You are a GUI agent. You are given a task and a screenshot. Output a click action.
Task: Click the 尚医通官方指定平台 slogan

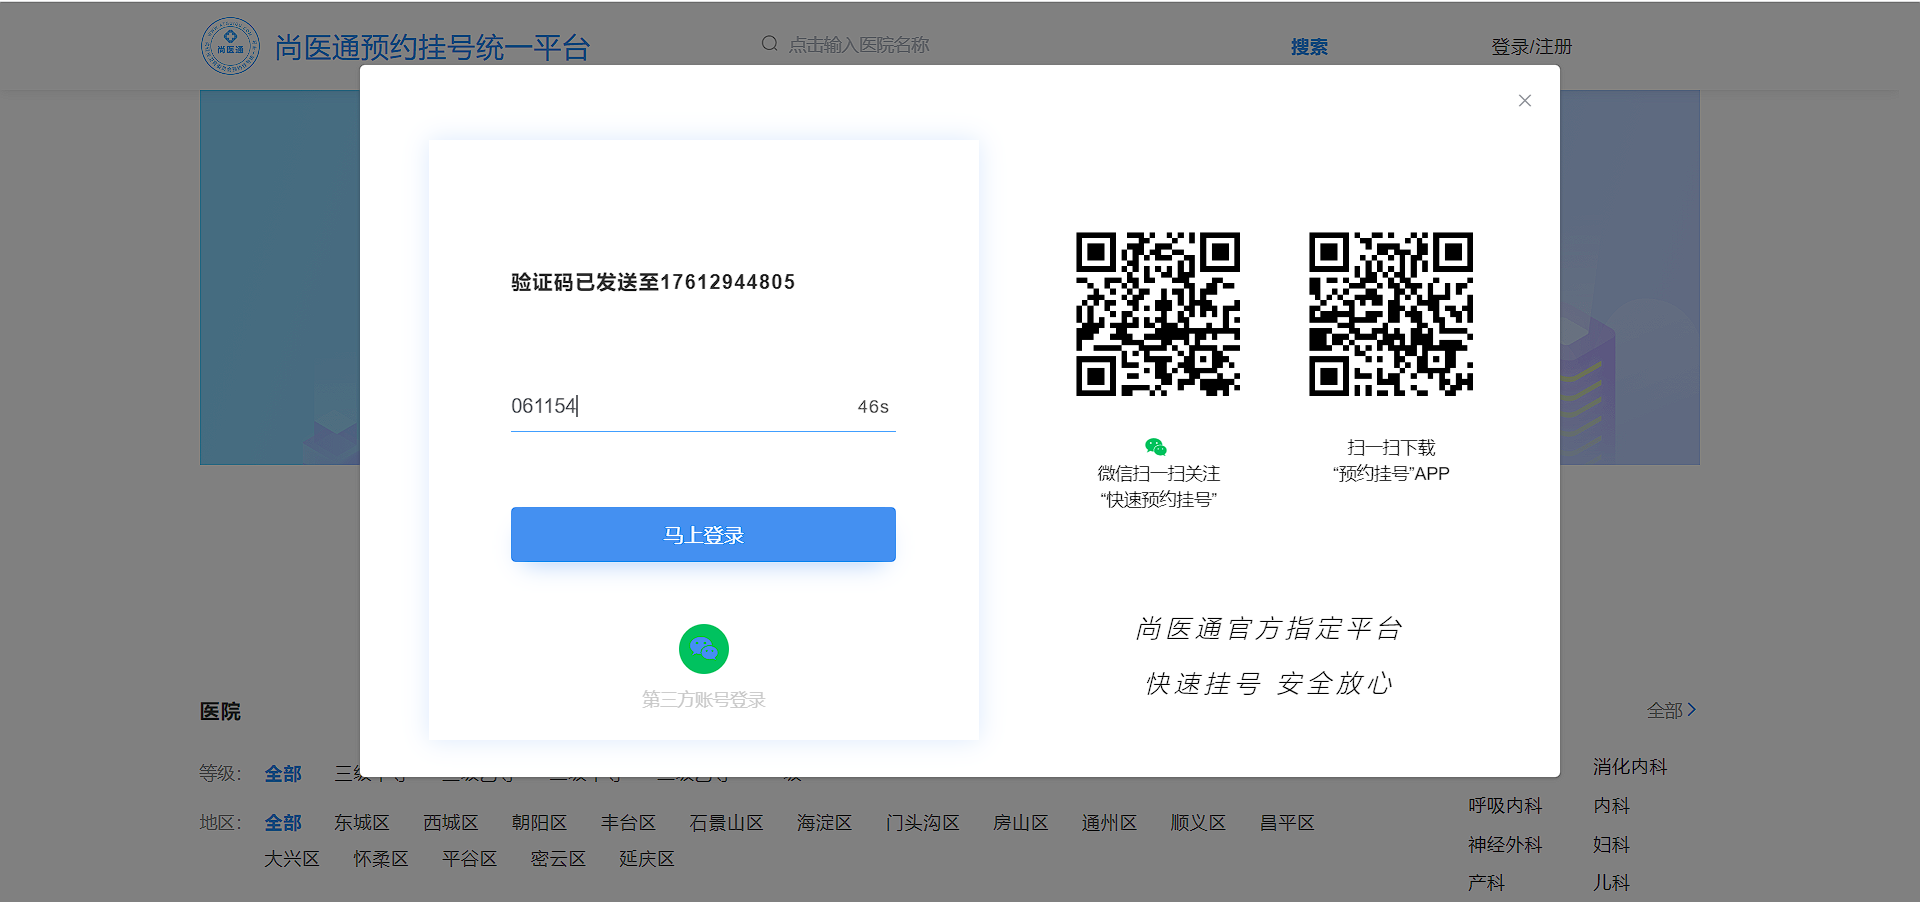1269,629
